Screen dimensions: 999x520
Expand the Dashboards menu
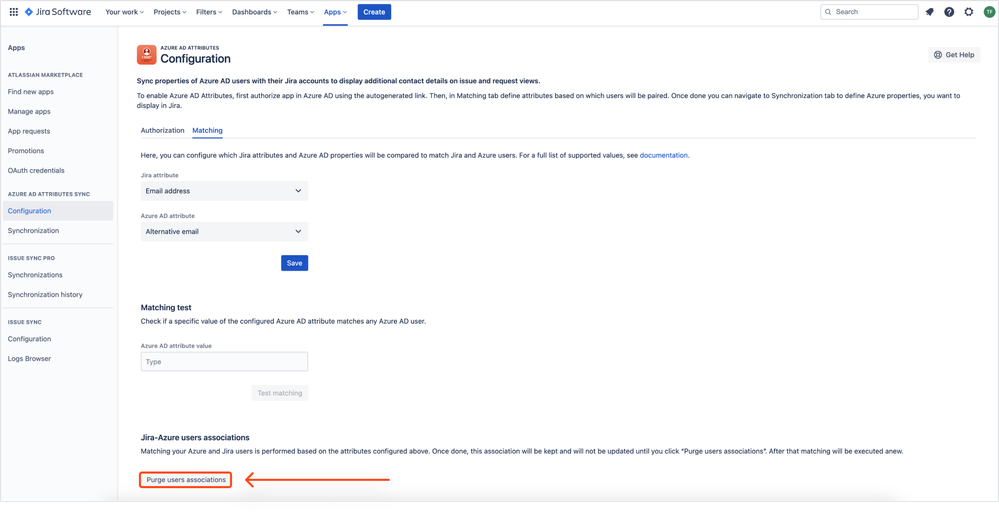pyautogui.click(x=254, y=12)
